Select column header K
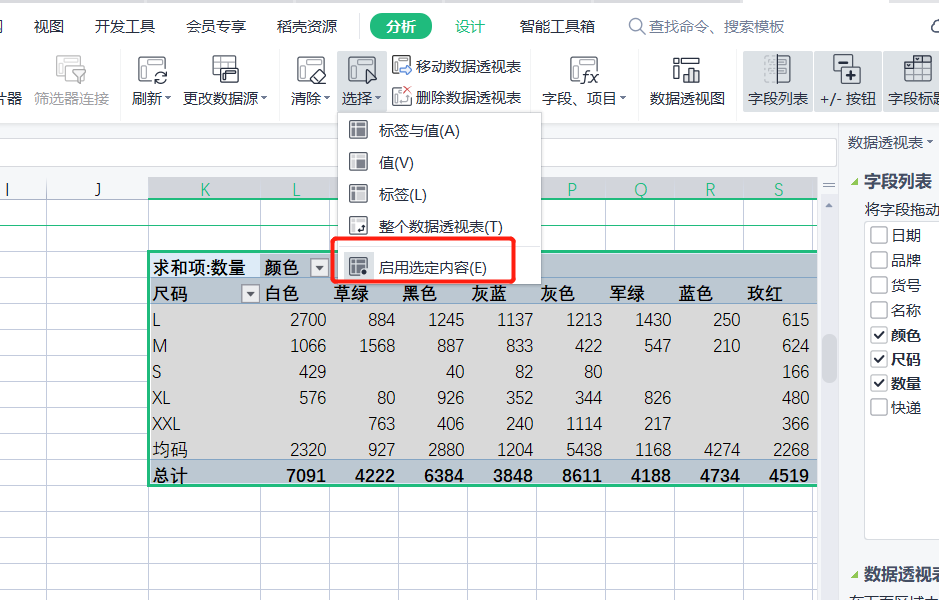 205,189
